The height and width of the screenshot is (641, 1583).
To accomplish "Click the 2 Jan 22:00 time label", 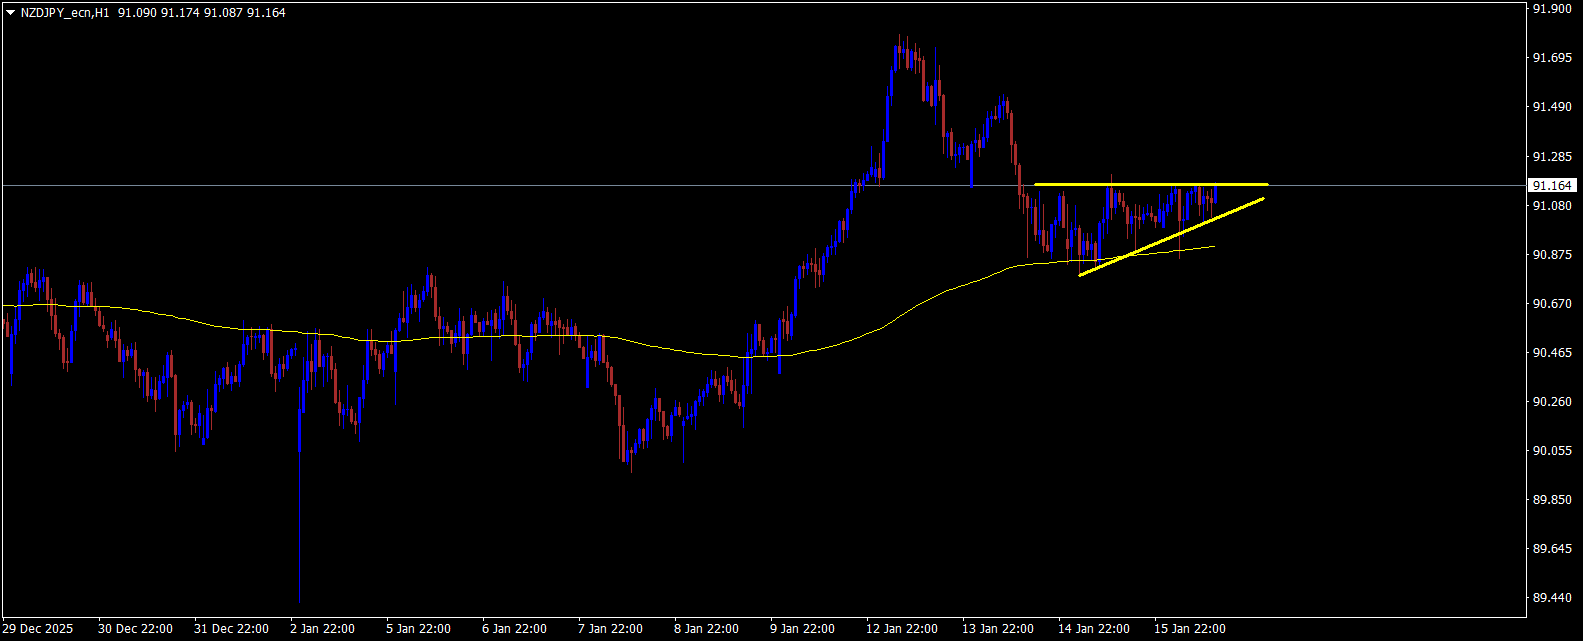I will coord(322,629).
